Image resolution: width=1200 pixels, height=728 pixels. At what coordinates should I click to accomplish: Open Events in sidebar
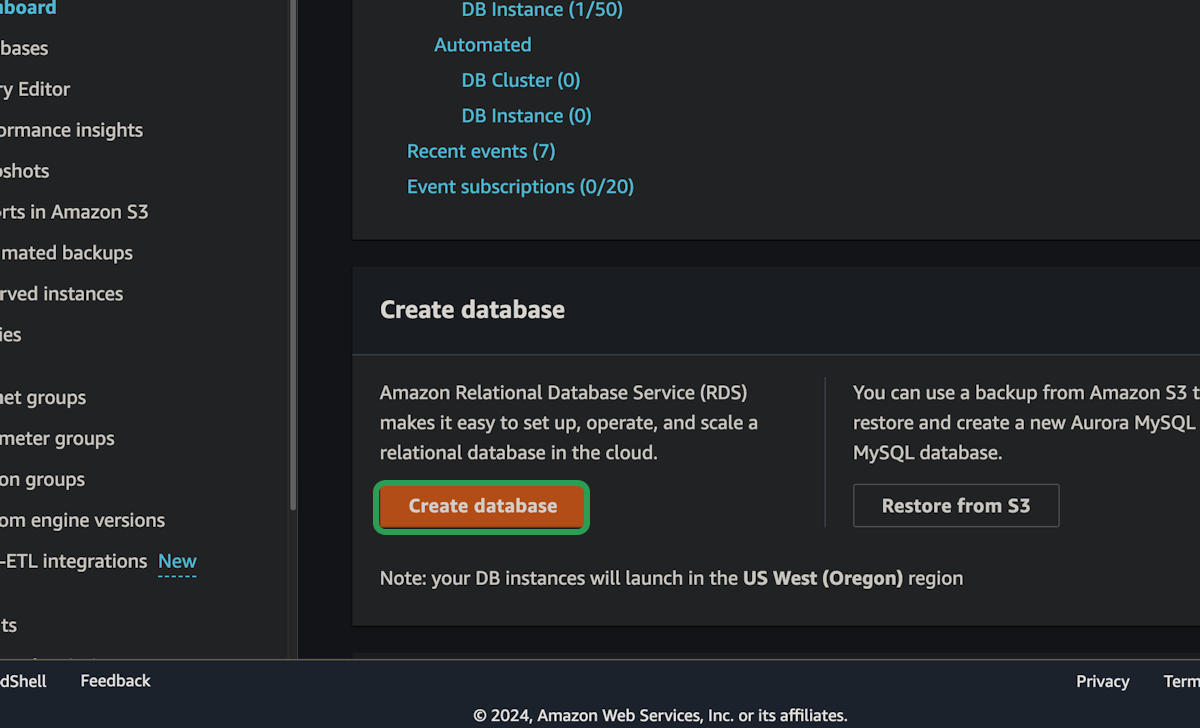8,625
